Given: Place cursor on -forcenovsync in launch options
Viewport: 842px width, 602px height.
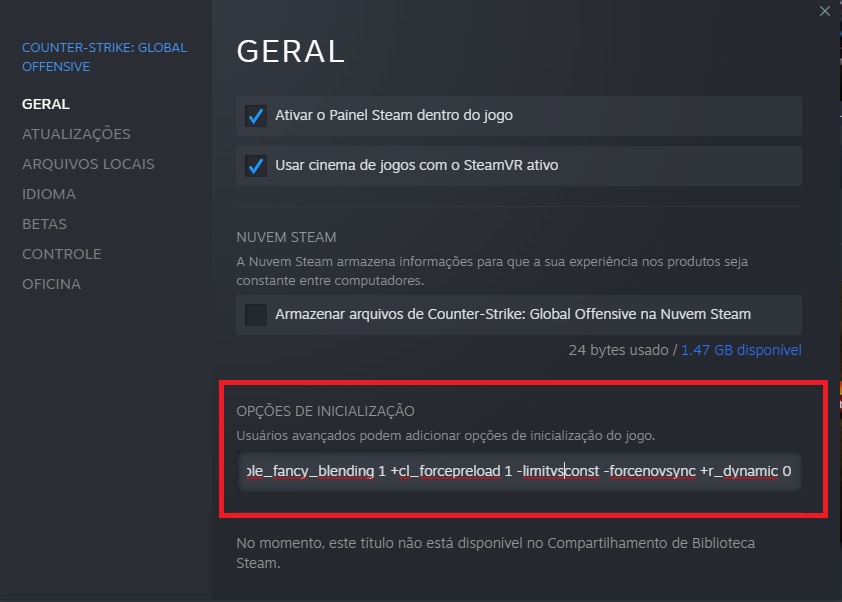Looking at the screenshot, I should point(649,470).
